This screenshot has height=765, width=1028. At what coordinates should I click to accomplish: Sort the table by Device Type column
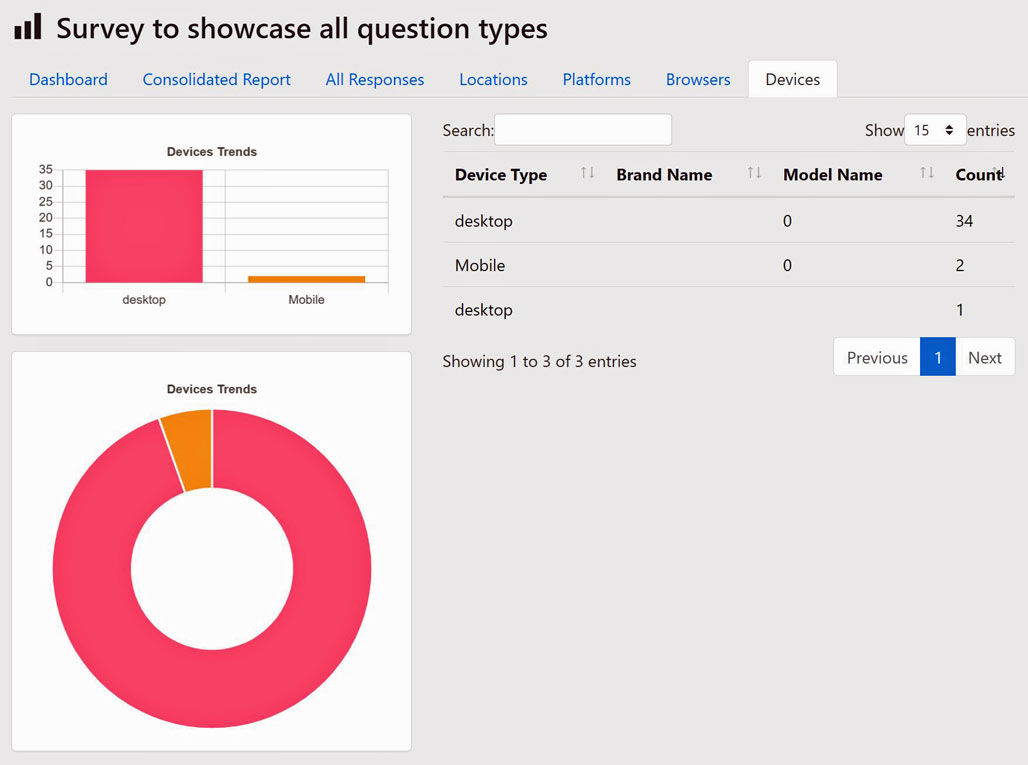tap(500, 175)
